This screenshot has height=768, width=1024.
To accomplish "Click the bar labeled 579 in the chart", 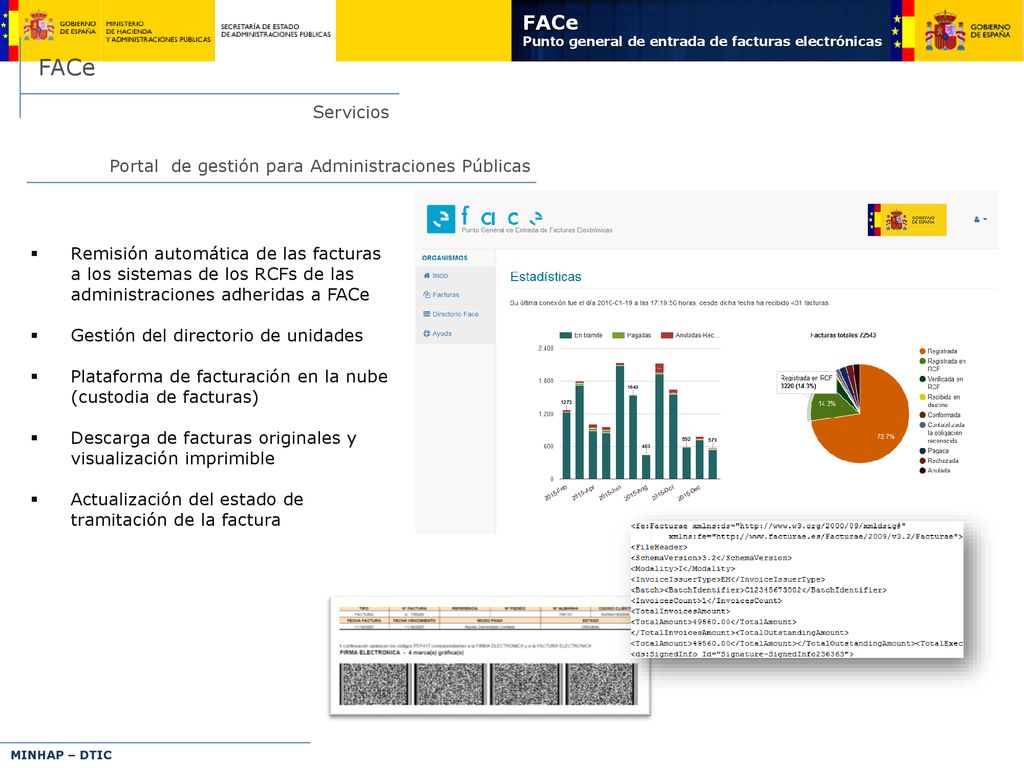I will (712, 463).
